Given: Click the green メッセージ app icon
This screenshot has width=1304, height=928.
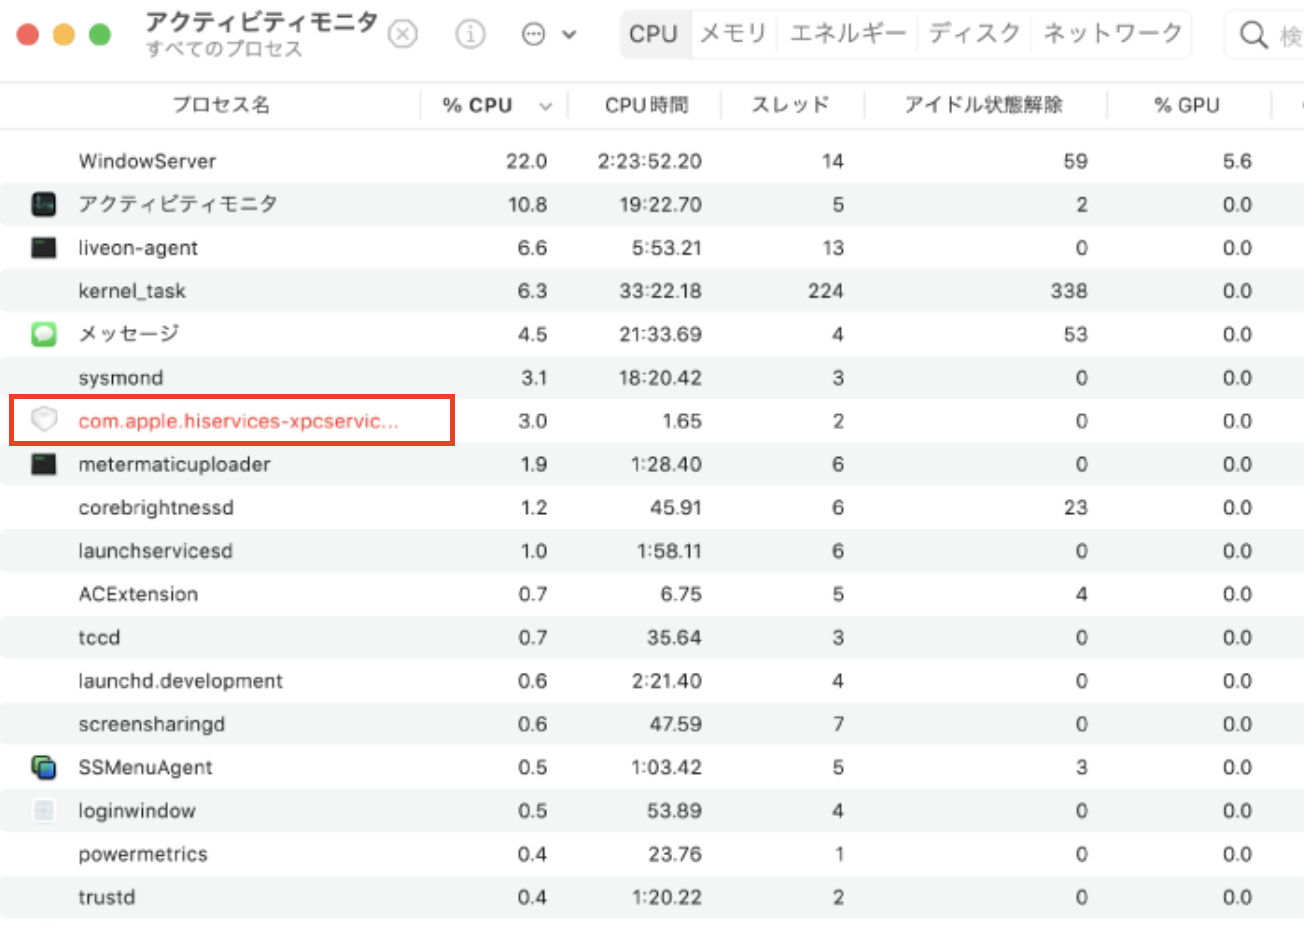Looking at the screenshot, I should tap(44, 334).
